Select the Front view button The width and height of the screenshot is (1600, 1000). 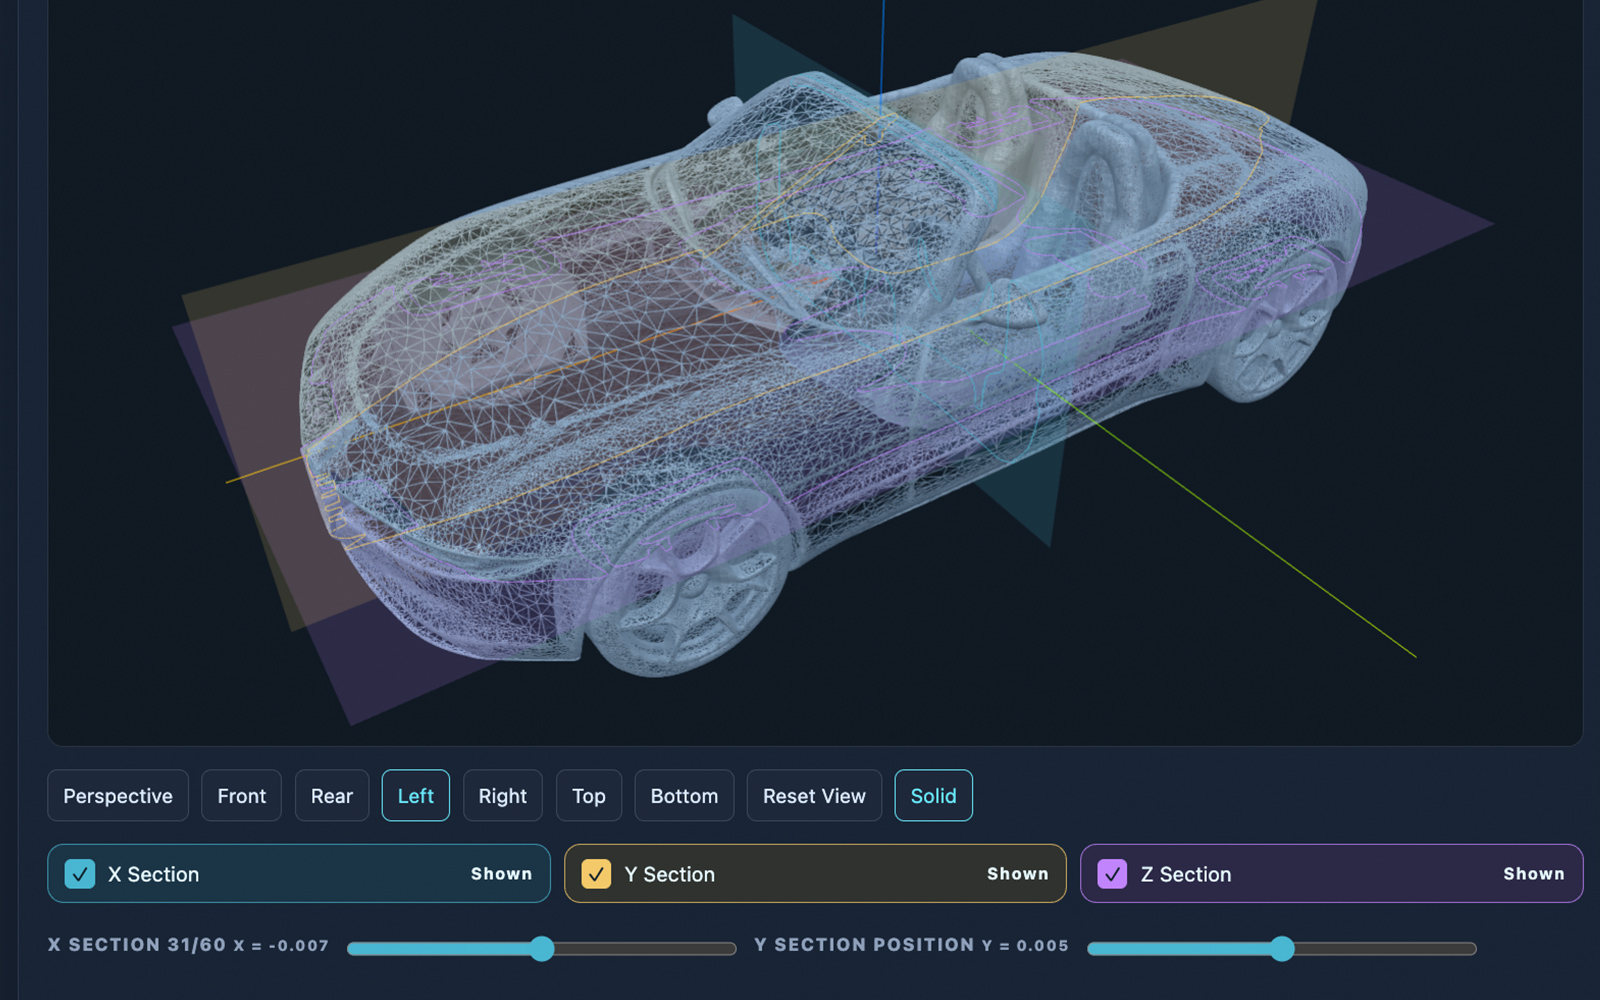[241, 796]
